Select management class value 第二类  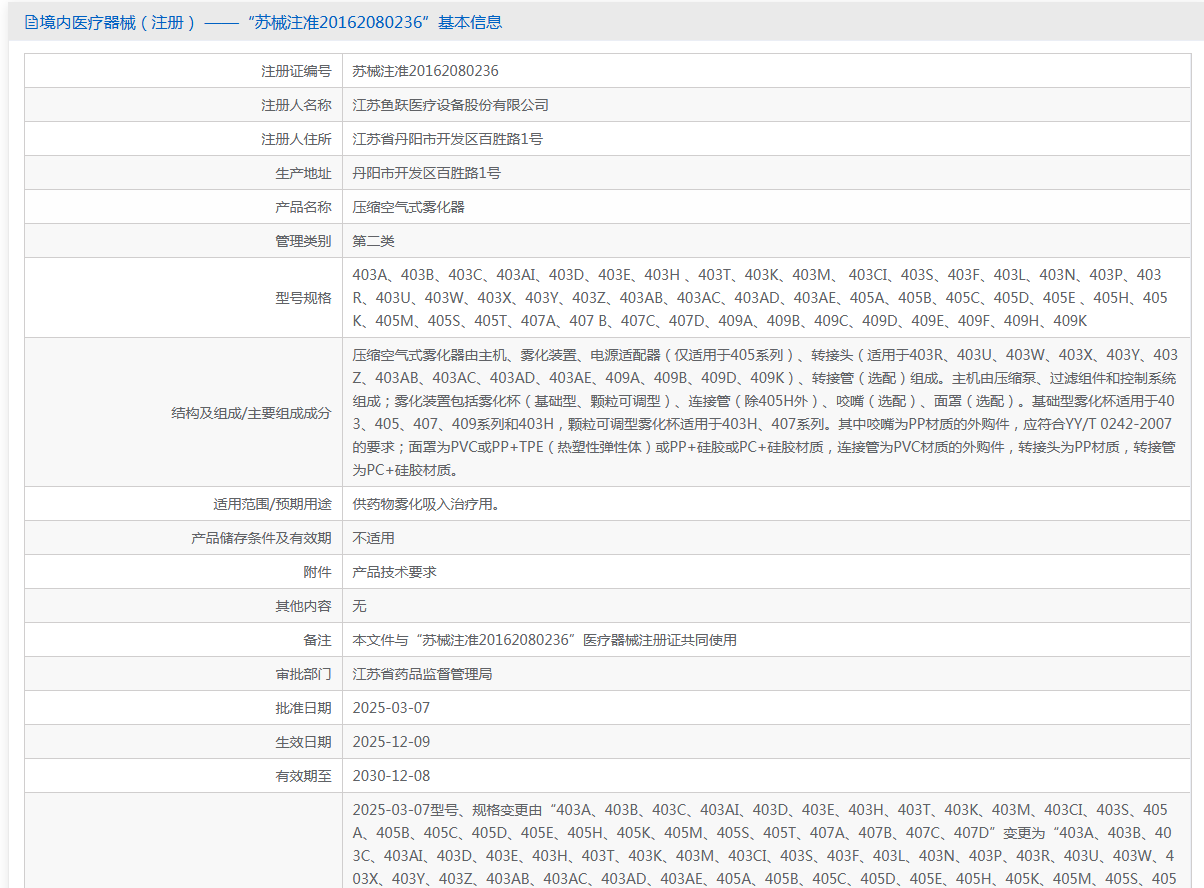(x=374, y=241)
